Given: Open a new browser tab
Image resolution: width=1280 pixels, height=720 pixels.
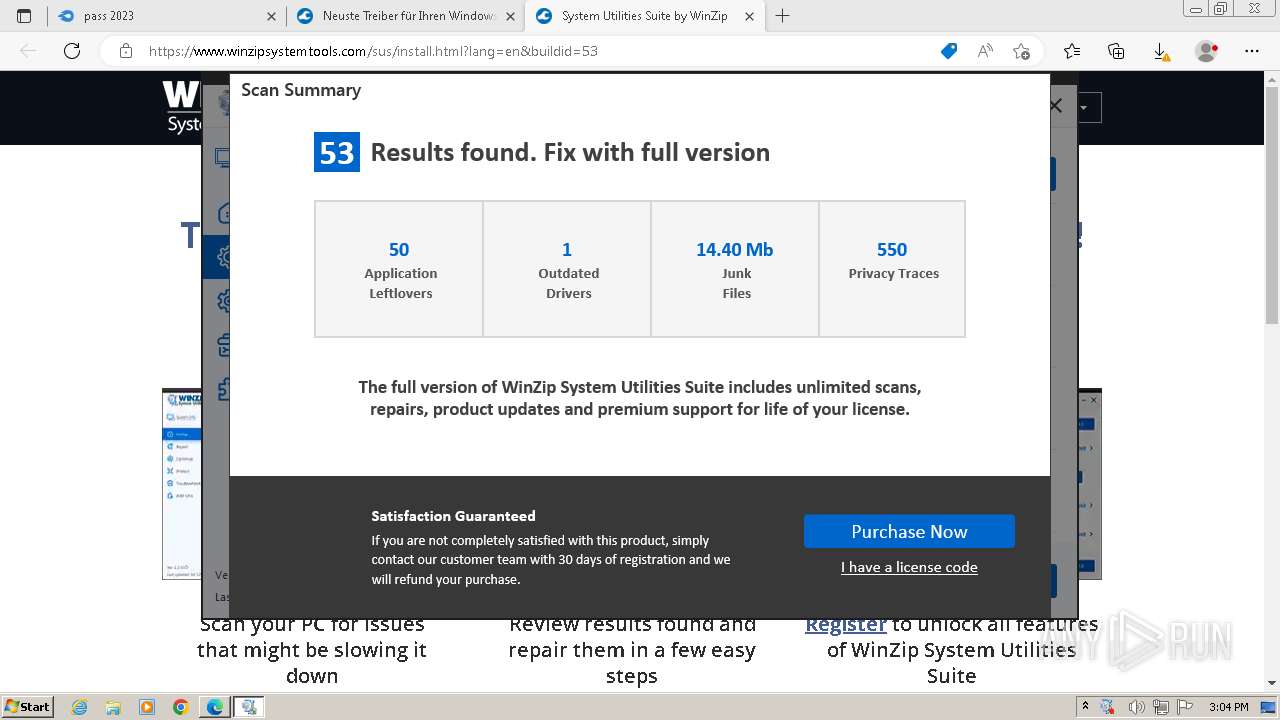Looking at the screenshot, I should [783, 16].
